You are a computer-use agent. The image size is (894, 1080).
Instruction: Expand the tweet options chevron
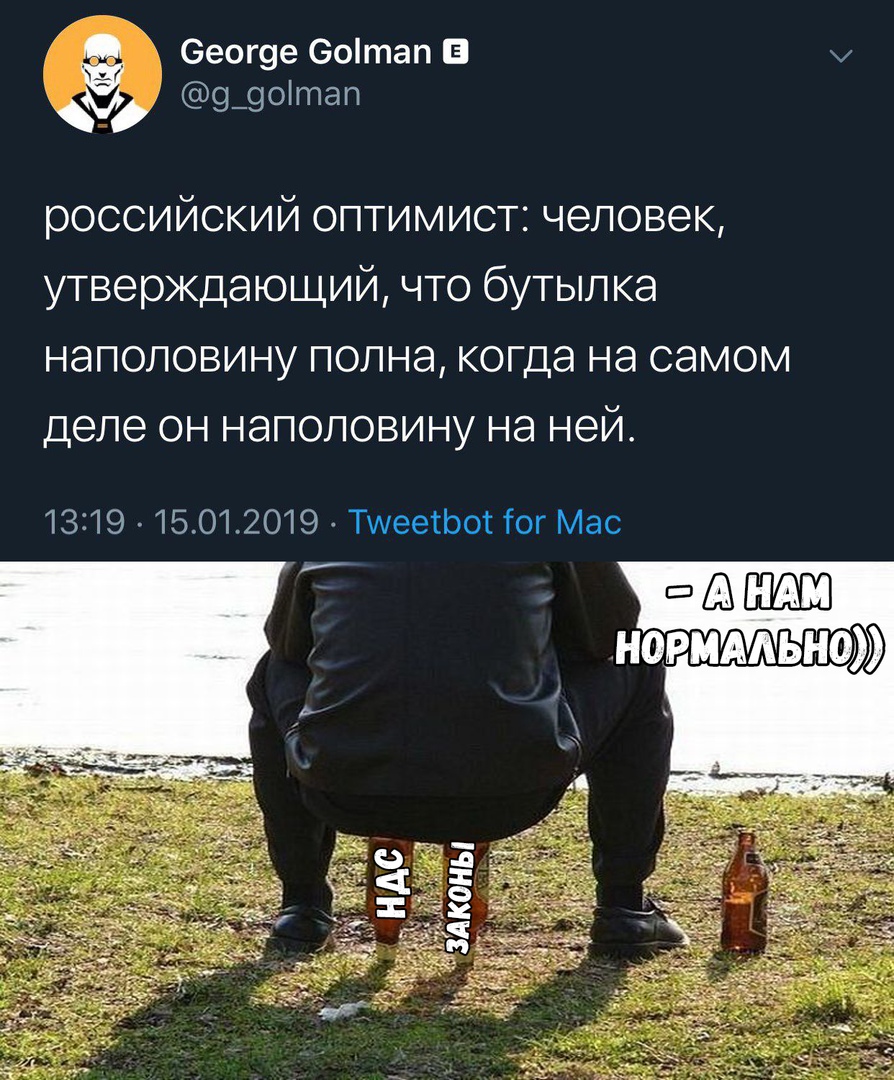[841, 56]
